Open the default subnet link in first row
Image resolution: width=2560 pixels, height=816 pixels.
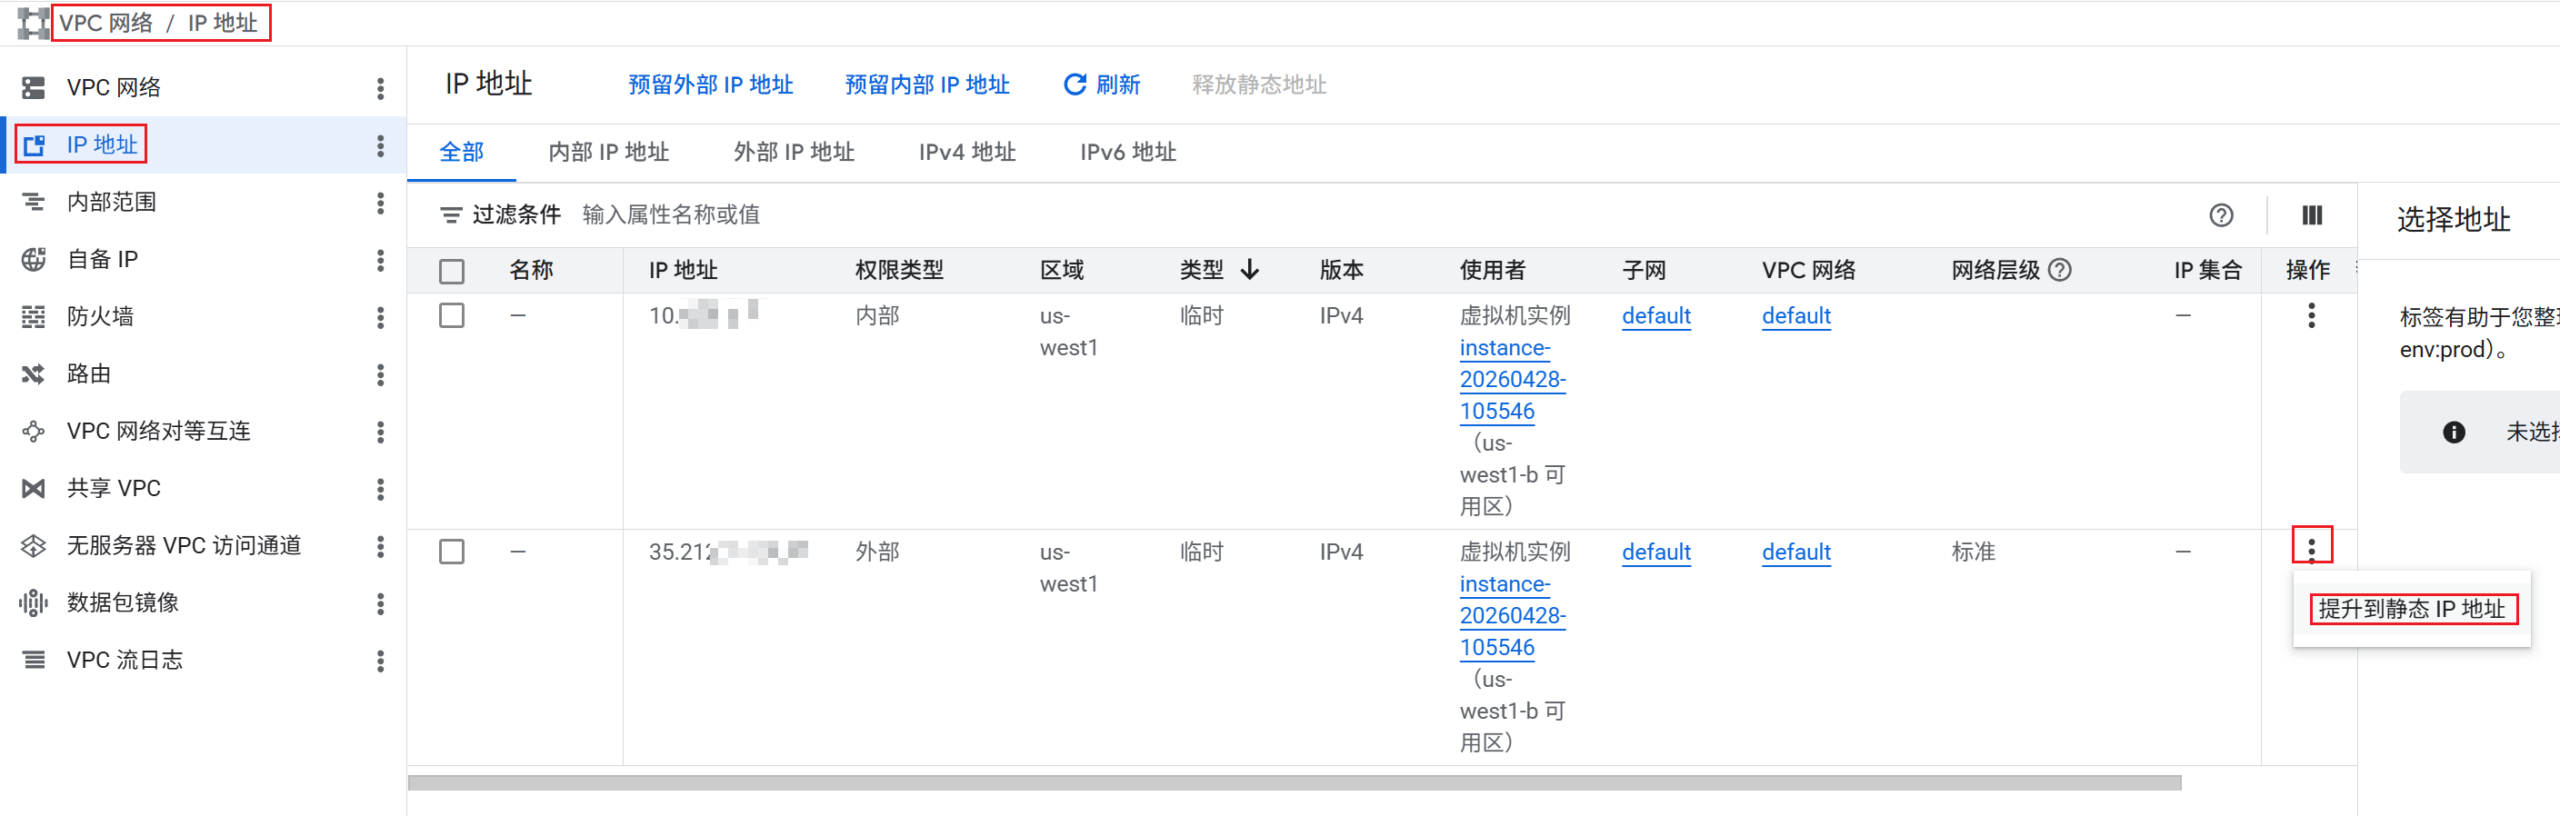click(x=1656, y=316)
